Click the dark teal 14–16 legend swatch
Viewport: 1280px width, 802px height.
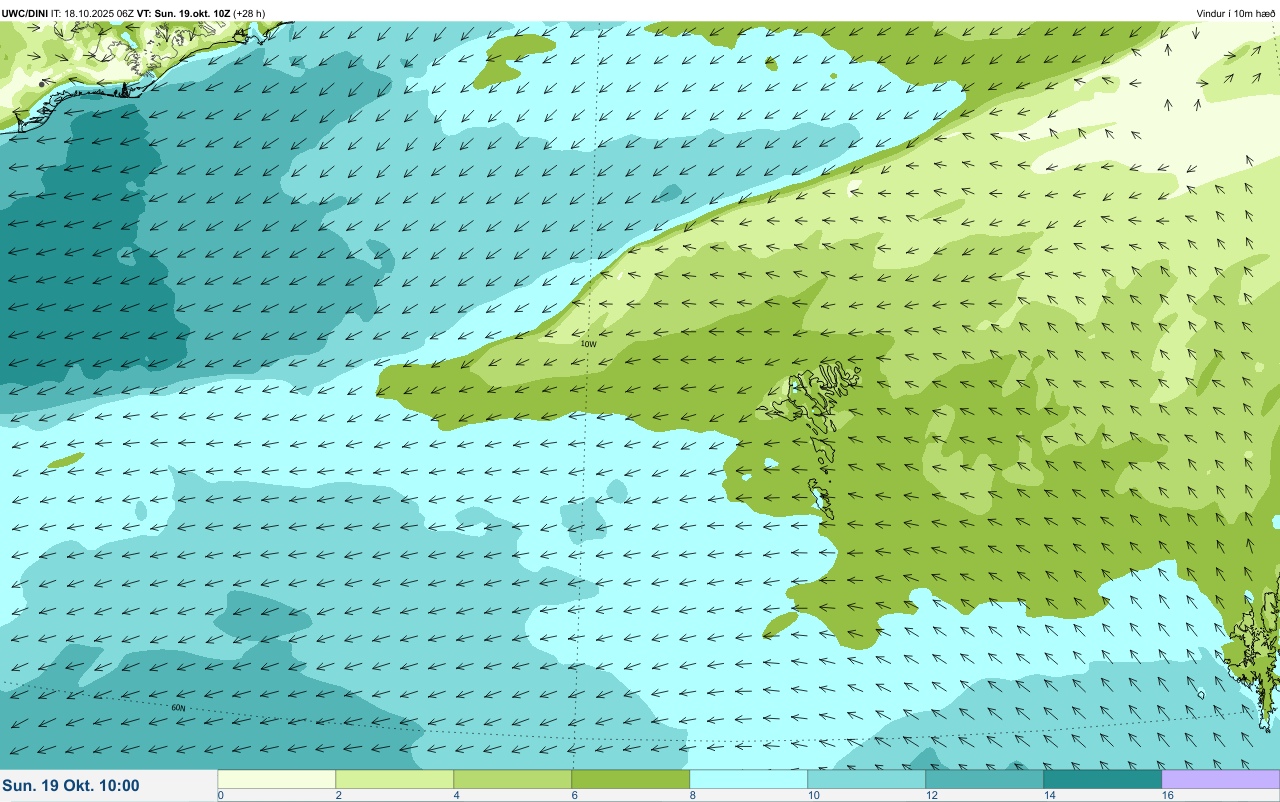(x=1103, y=779)
